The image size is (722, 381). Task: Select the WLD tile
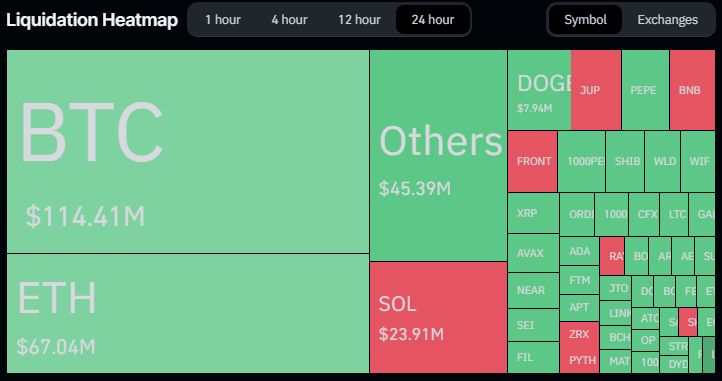663,161
